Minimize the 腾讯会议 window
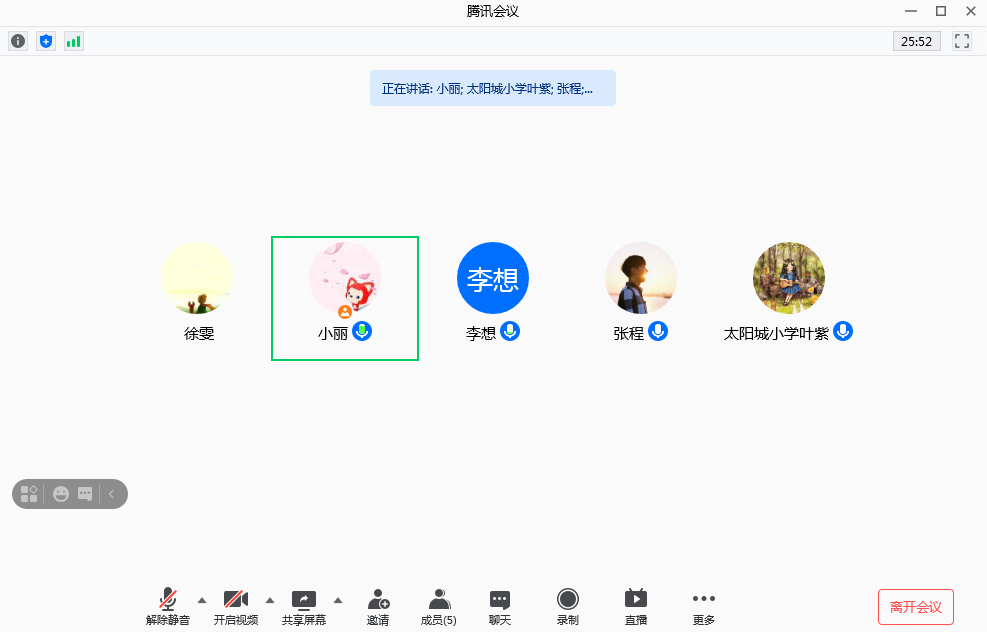This screenshot has height=632, width=987. 911,11
